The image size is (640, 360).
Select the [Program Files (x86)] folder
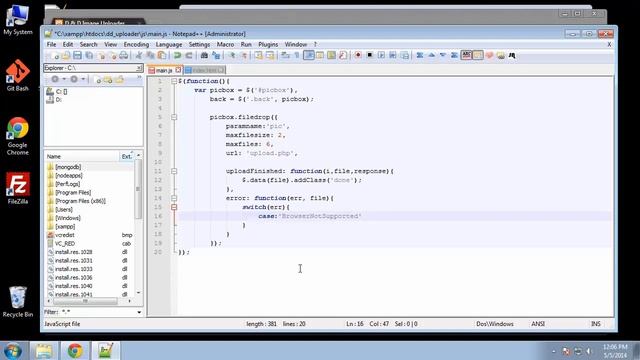(76, 201)
